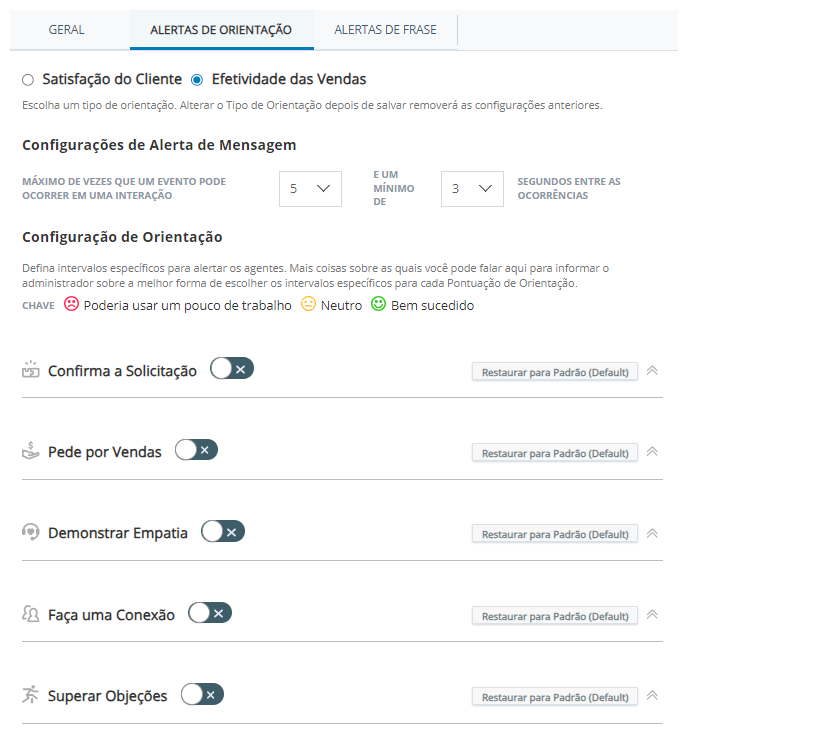The image size is (815, 752).
Task: Click the green happy face key icon
Action: click(378, 304)
